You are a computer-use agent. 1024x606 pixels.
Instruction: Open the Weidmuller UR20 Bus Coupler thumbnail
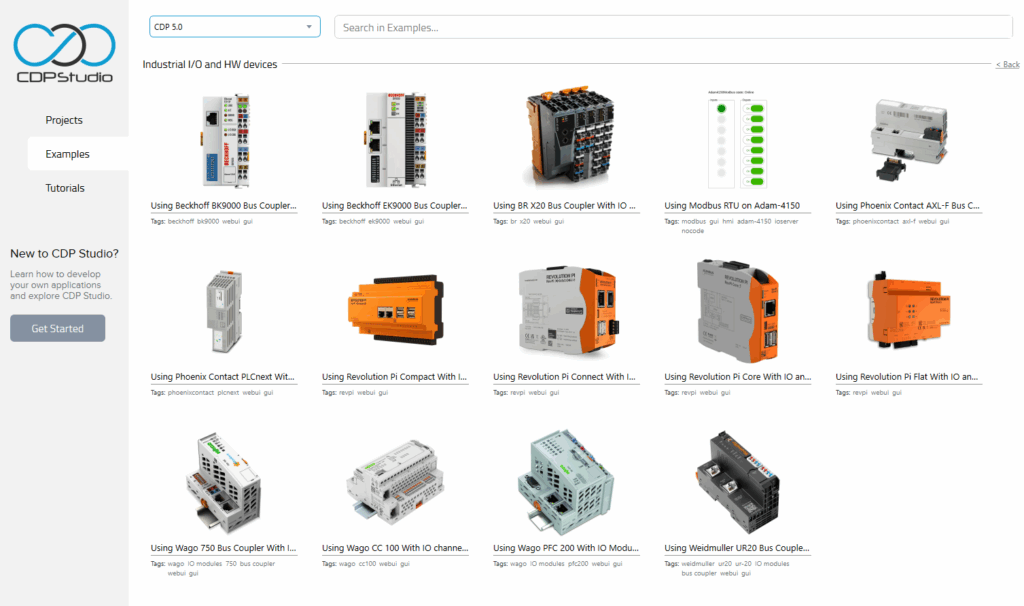pyautogui.click(x=737, y=482)
